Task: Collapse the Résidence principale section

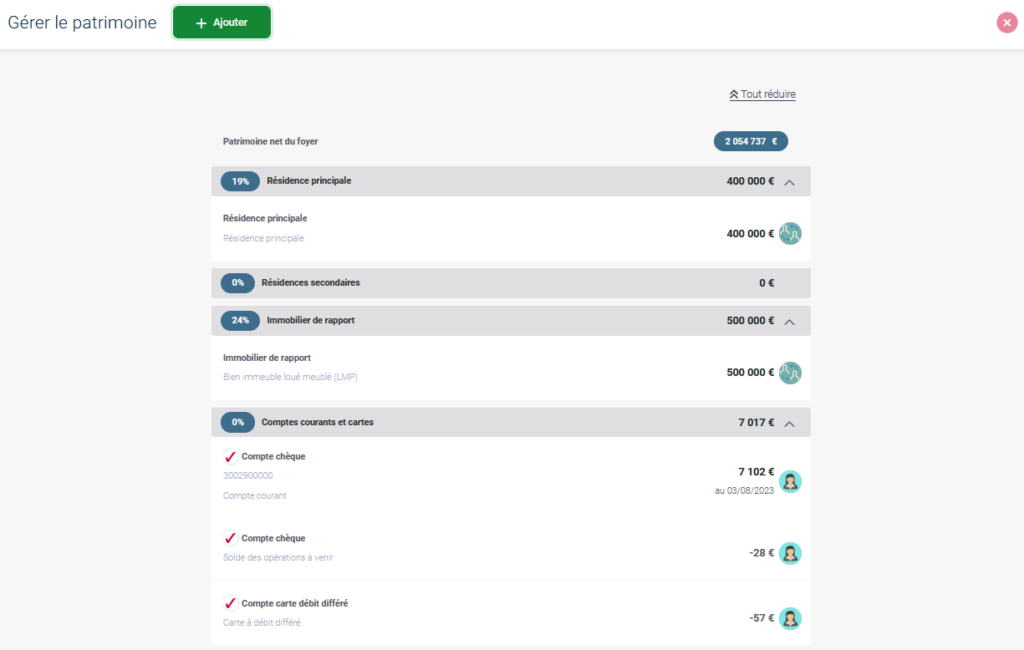Action: click(x=789, y=182)
